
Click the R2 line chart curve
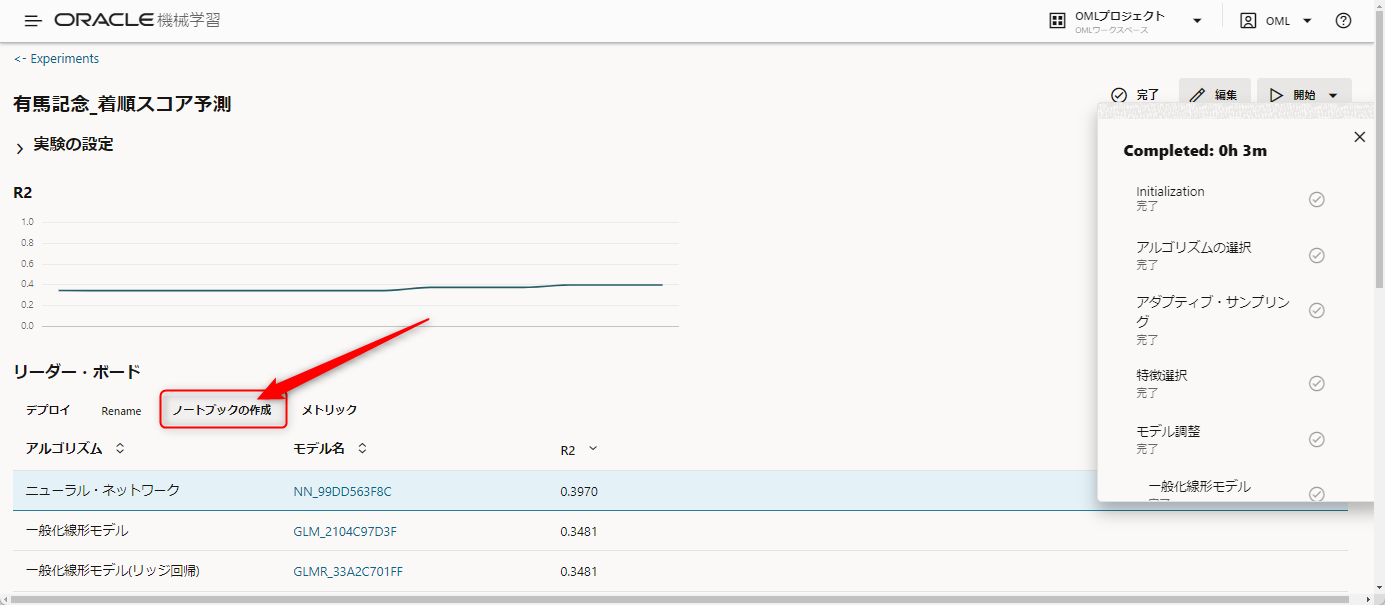(360, 289)
